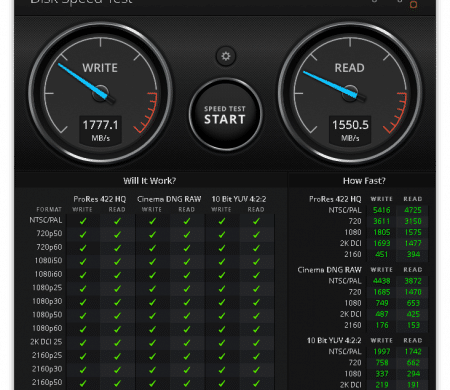
Task: Select the 10 Bit YUV NTSC/PAL write value 1997
Action: click(382, 351)
